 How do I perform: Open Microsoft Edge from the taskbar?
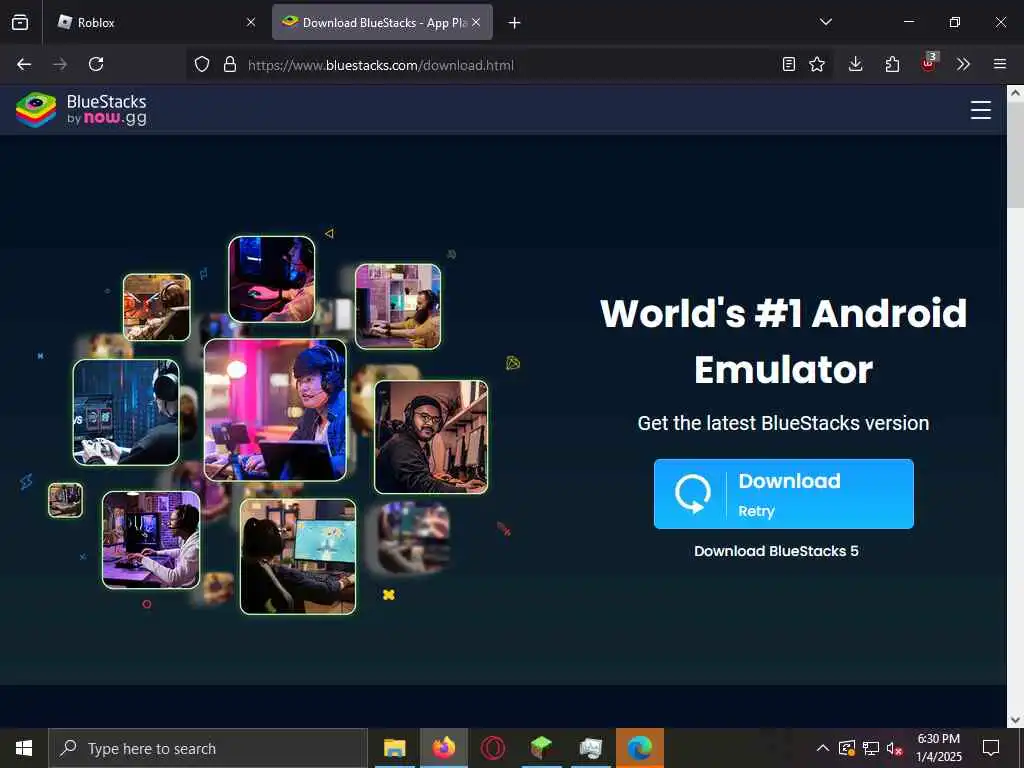640,748
